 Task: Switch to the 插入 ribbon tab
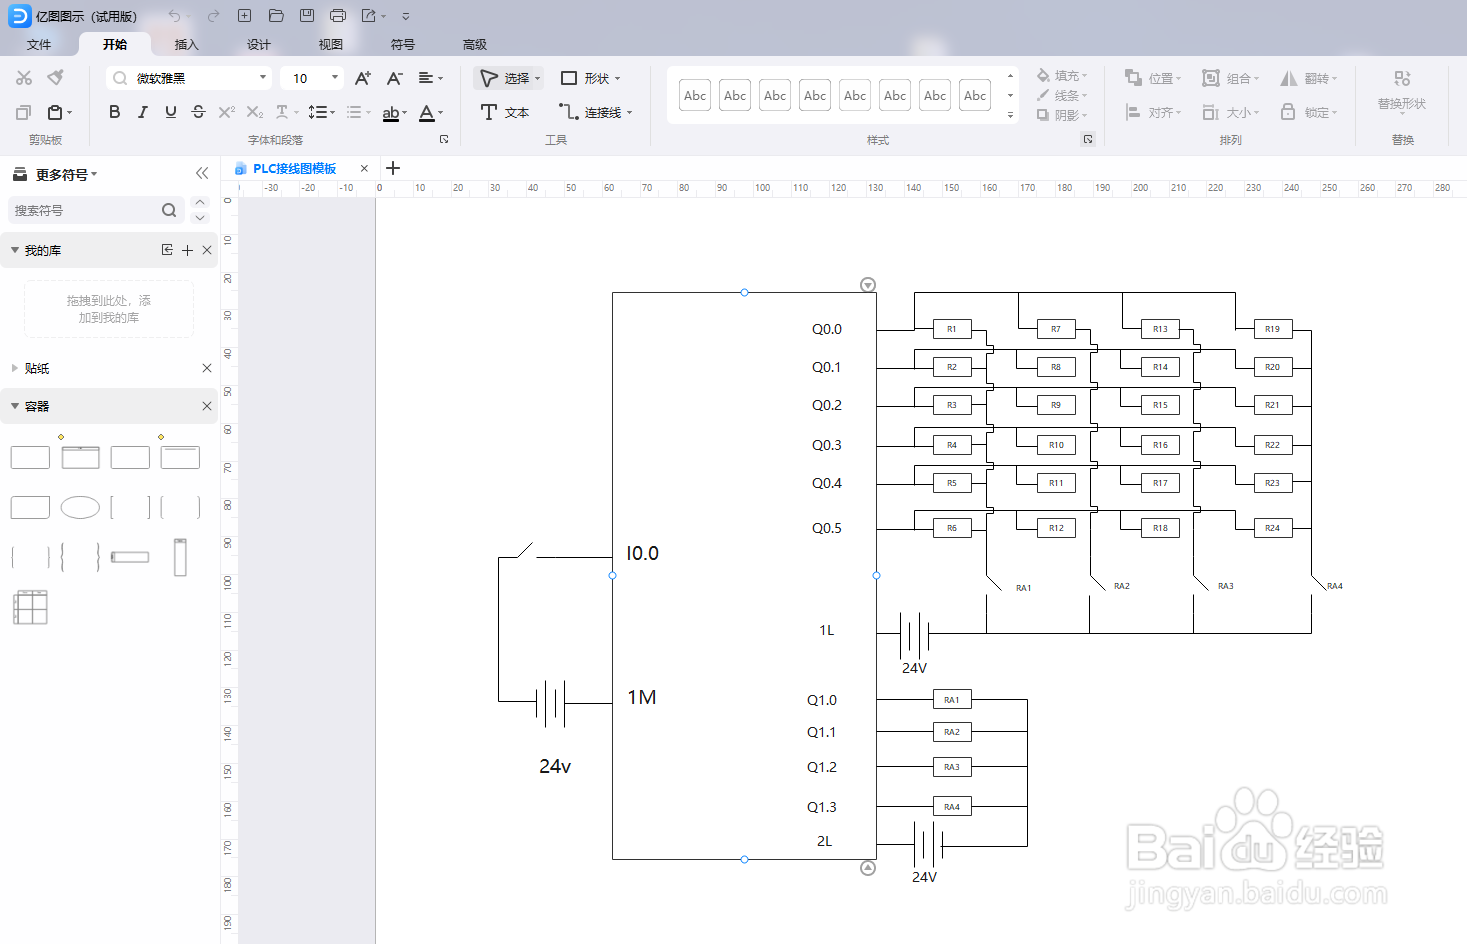coord(186,44)
